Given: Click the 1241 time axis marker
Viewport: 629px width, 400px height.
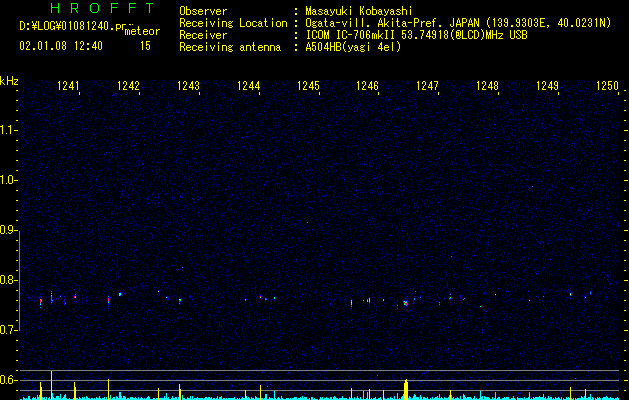Looking at the screenshot, I should (x=68, y=85).
